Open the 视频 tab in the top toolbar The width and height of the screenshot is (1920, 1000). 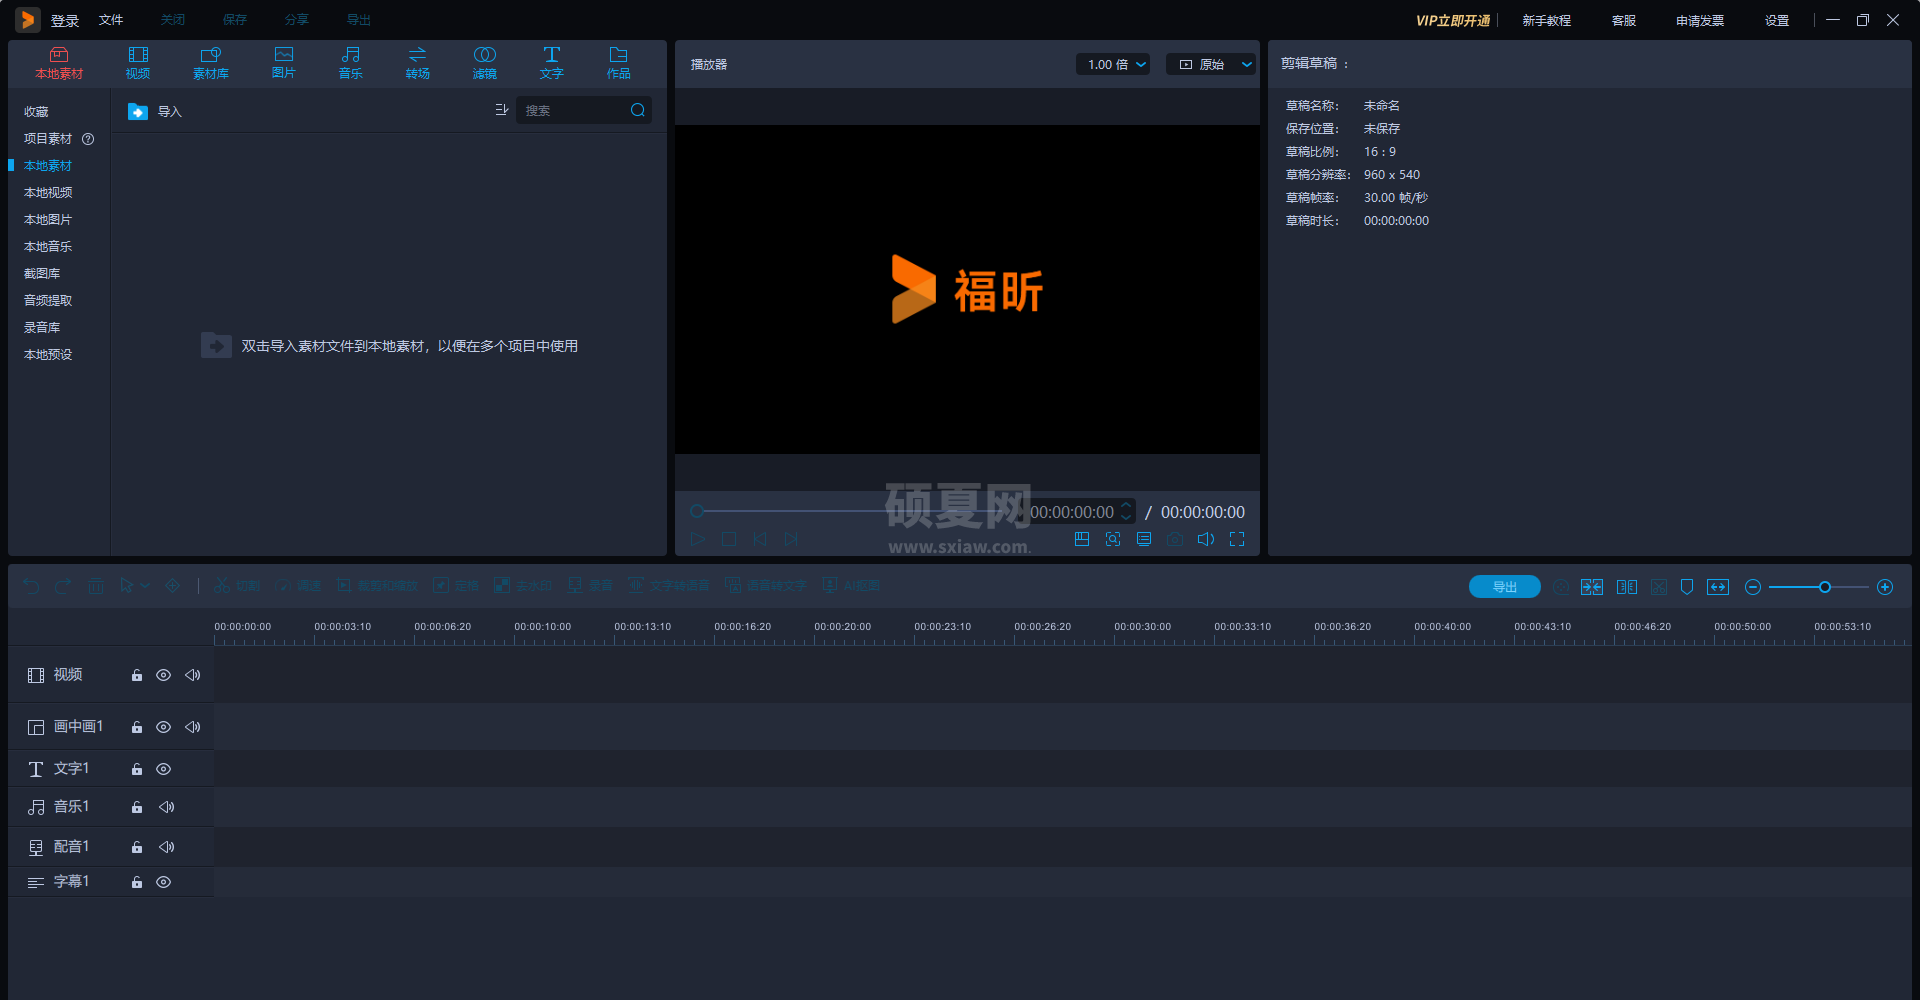tap(138, 63)
